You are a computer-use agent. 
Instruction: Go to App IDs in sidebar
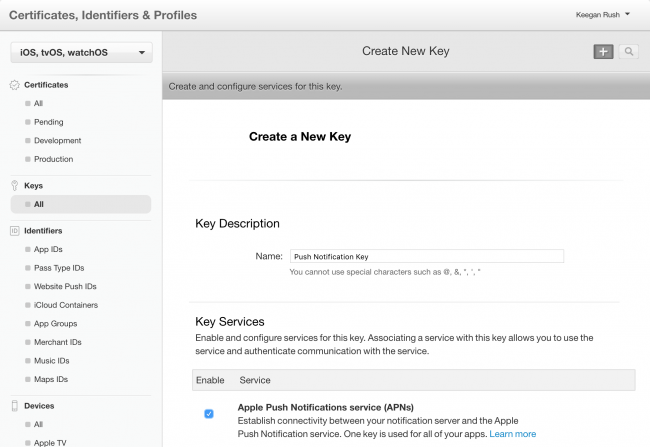click(x=48, y=249)
